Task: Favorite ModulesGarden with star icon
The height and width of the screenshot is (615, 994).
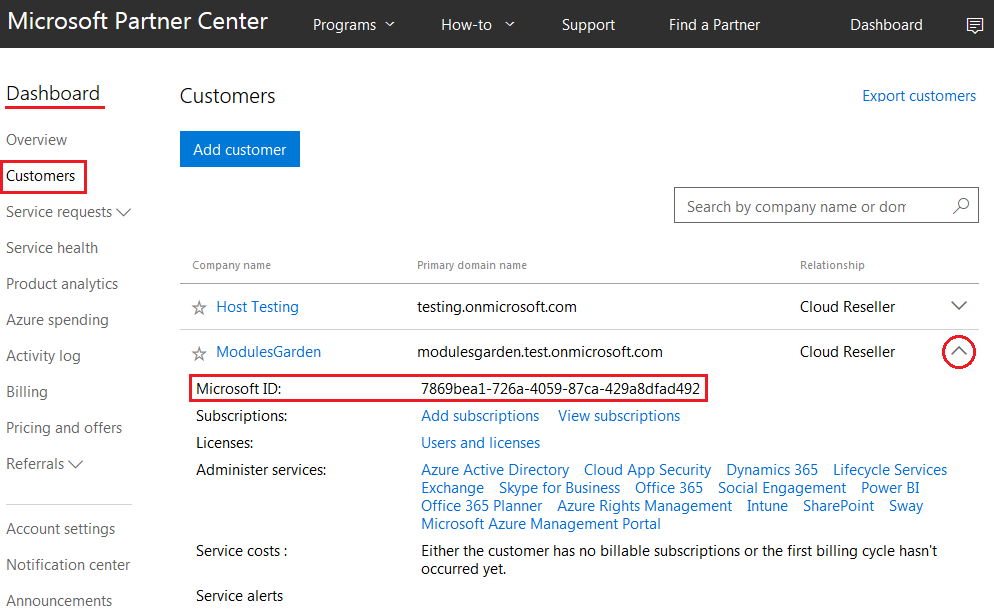Action: [x=199, y=353]
